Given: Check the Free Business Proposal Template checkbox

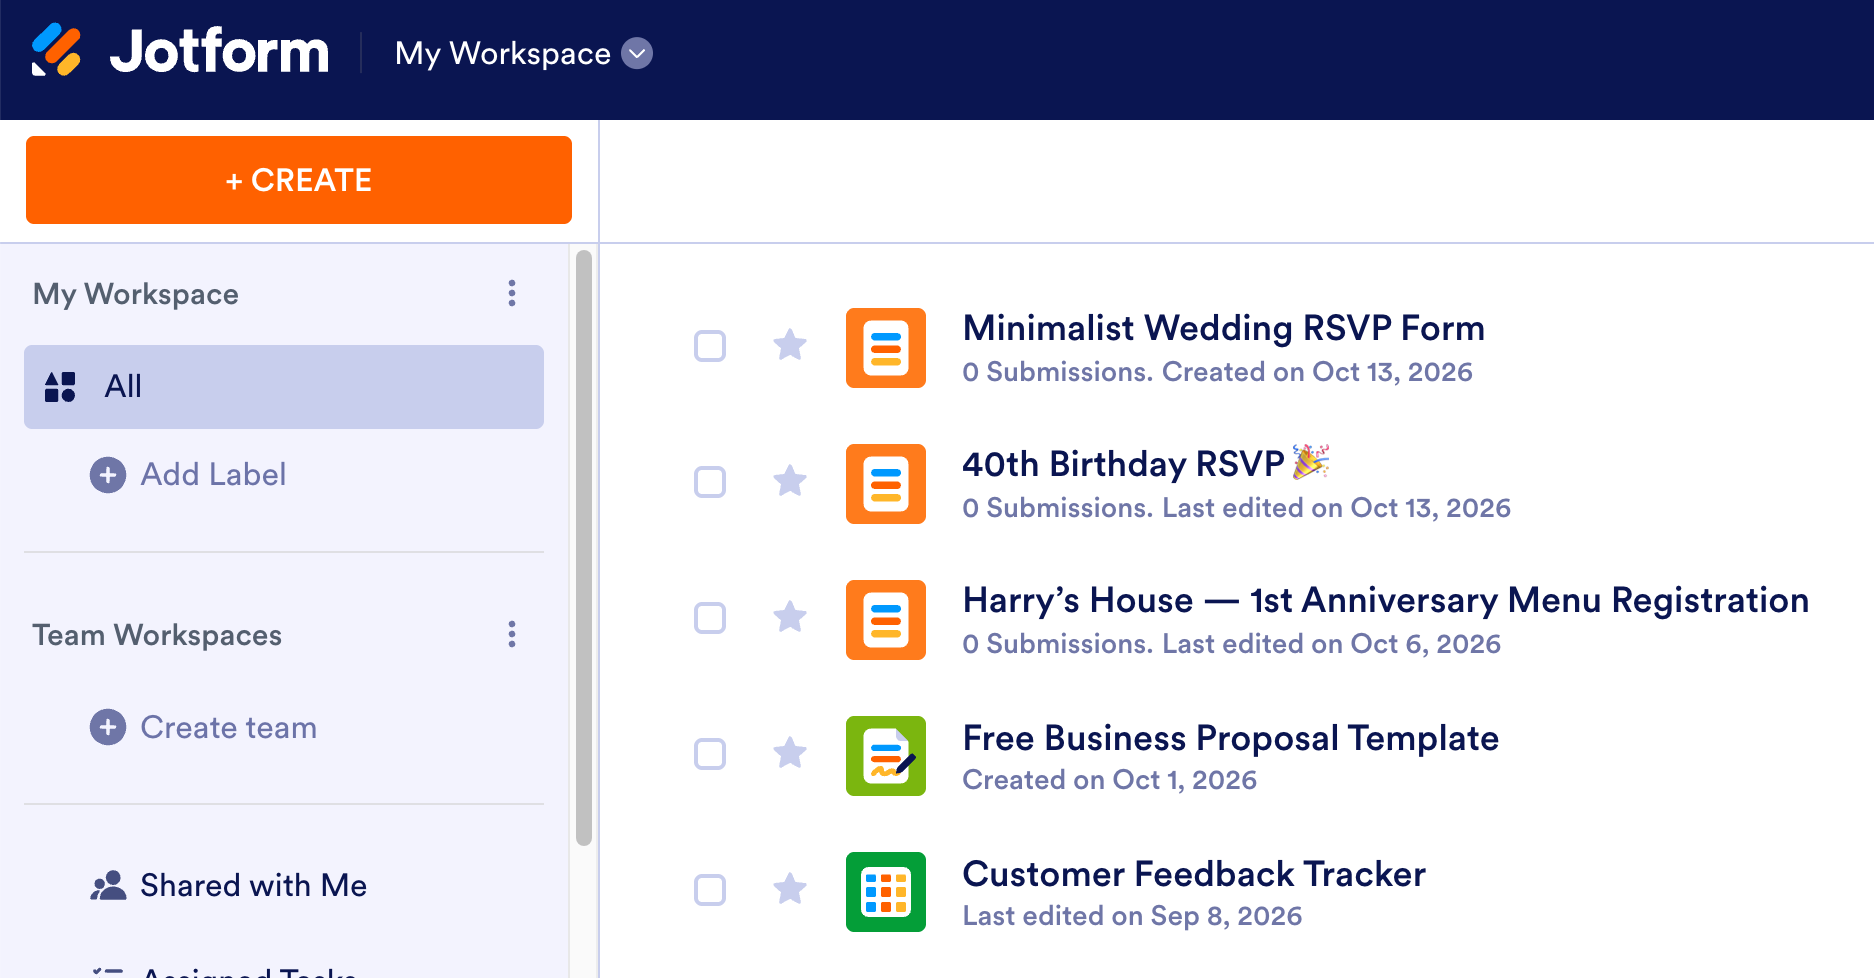Looking at the screenshot, I should point(710,754).
